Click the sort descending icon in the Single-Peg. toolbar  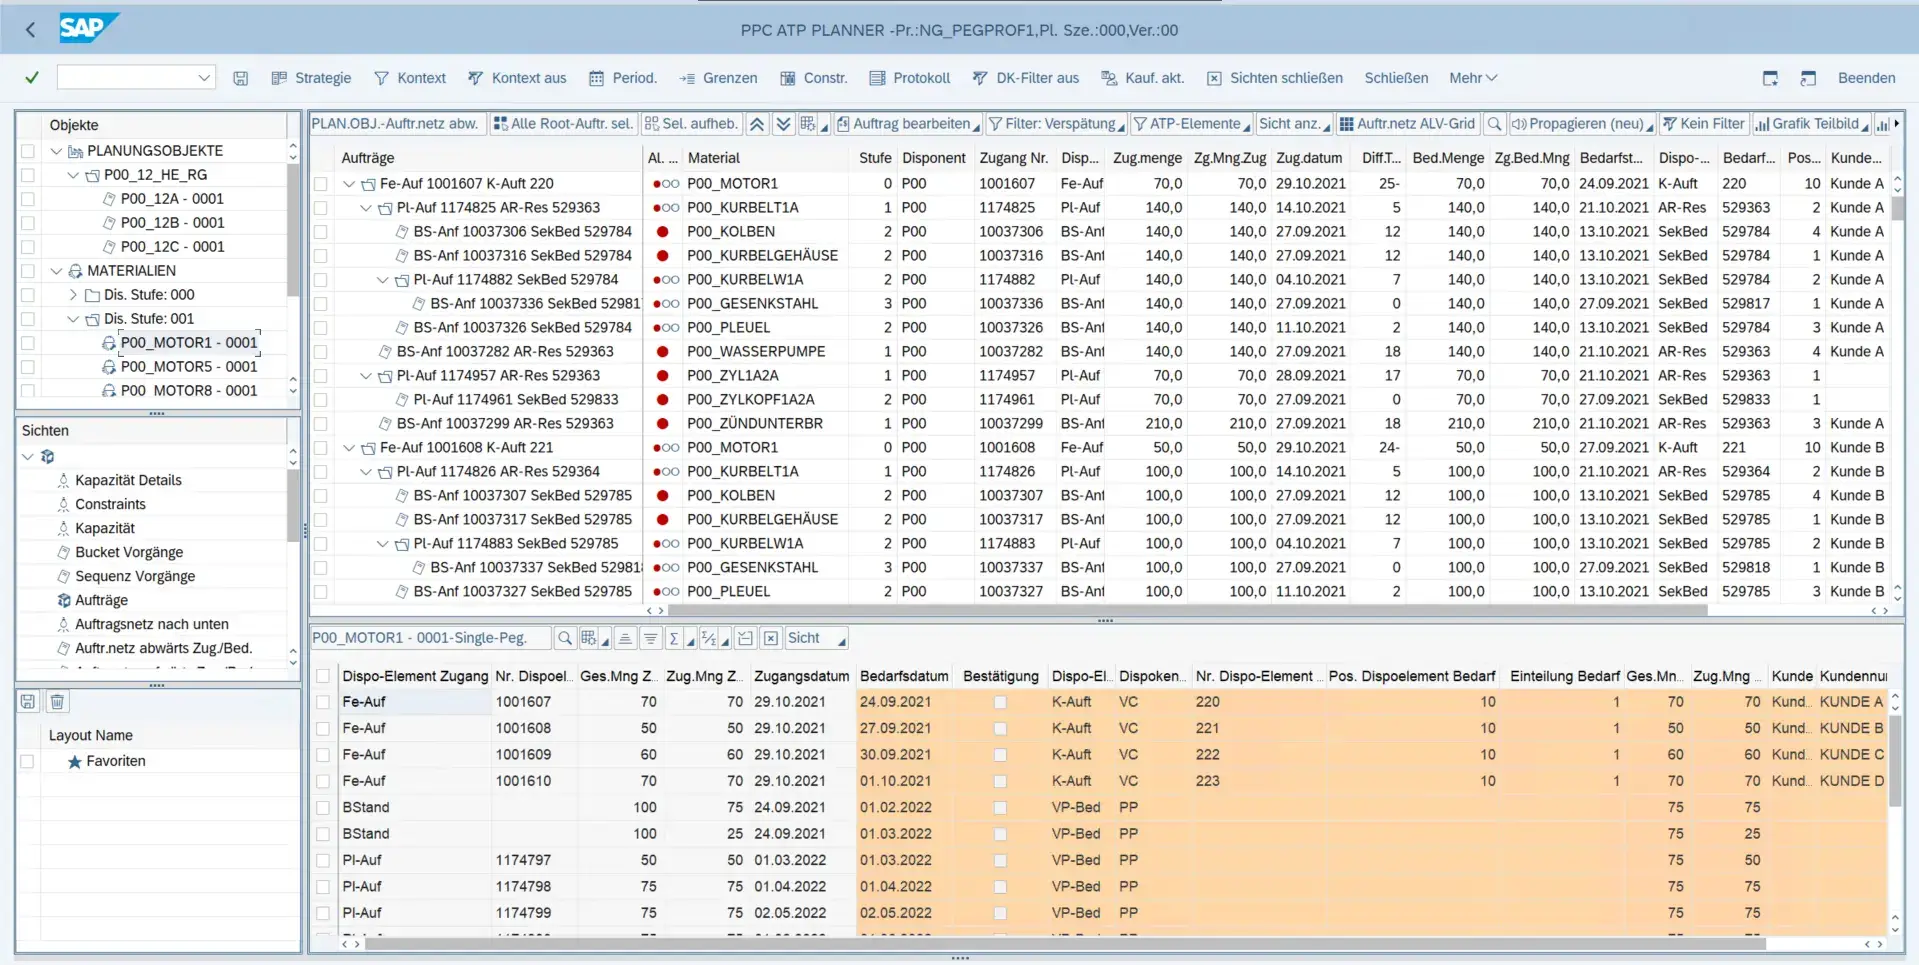click(651, 638)
